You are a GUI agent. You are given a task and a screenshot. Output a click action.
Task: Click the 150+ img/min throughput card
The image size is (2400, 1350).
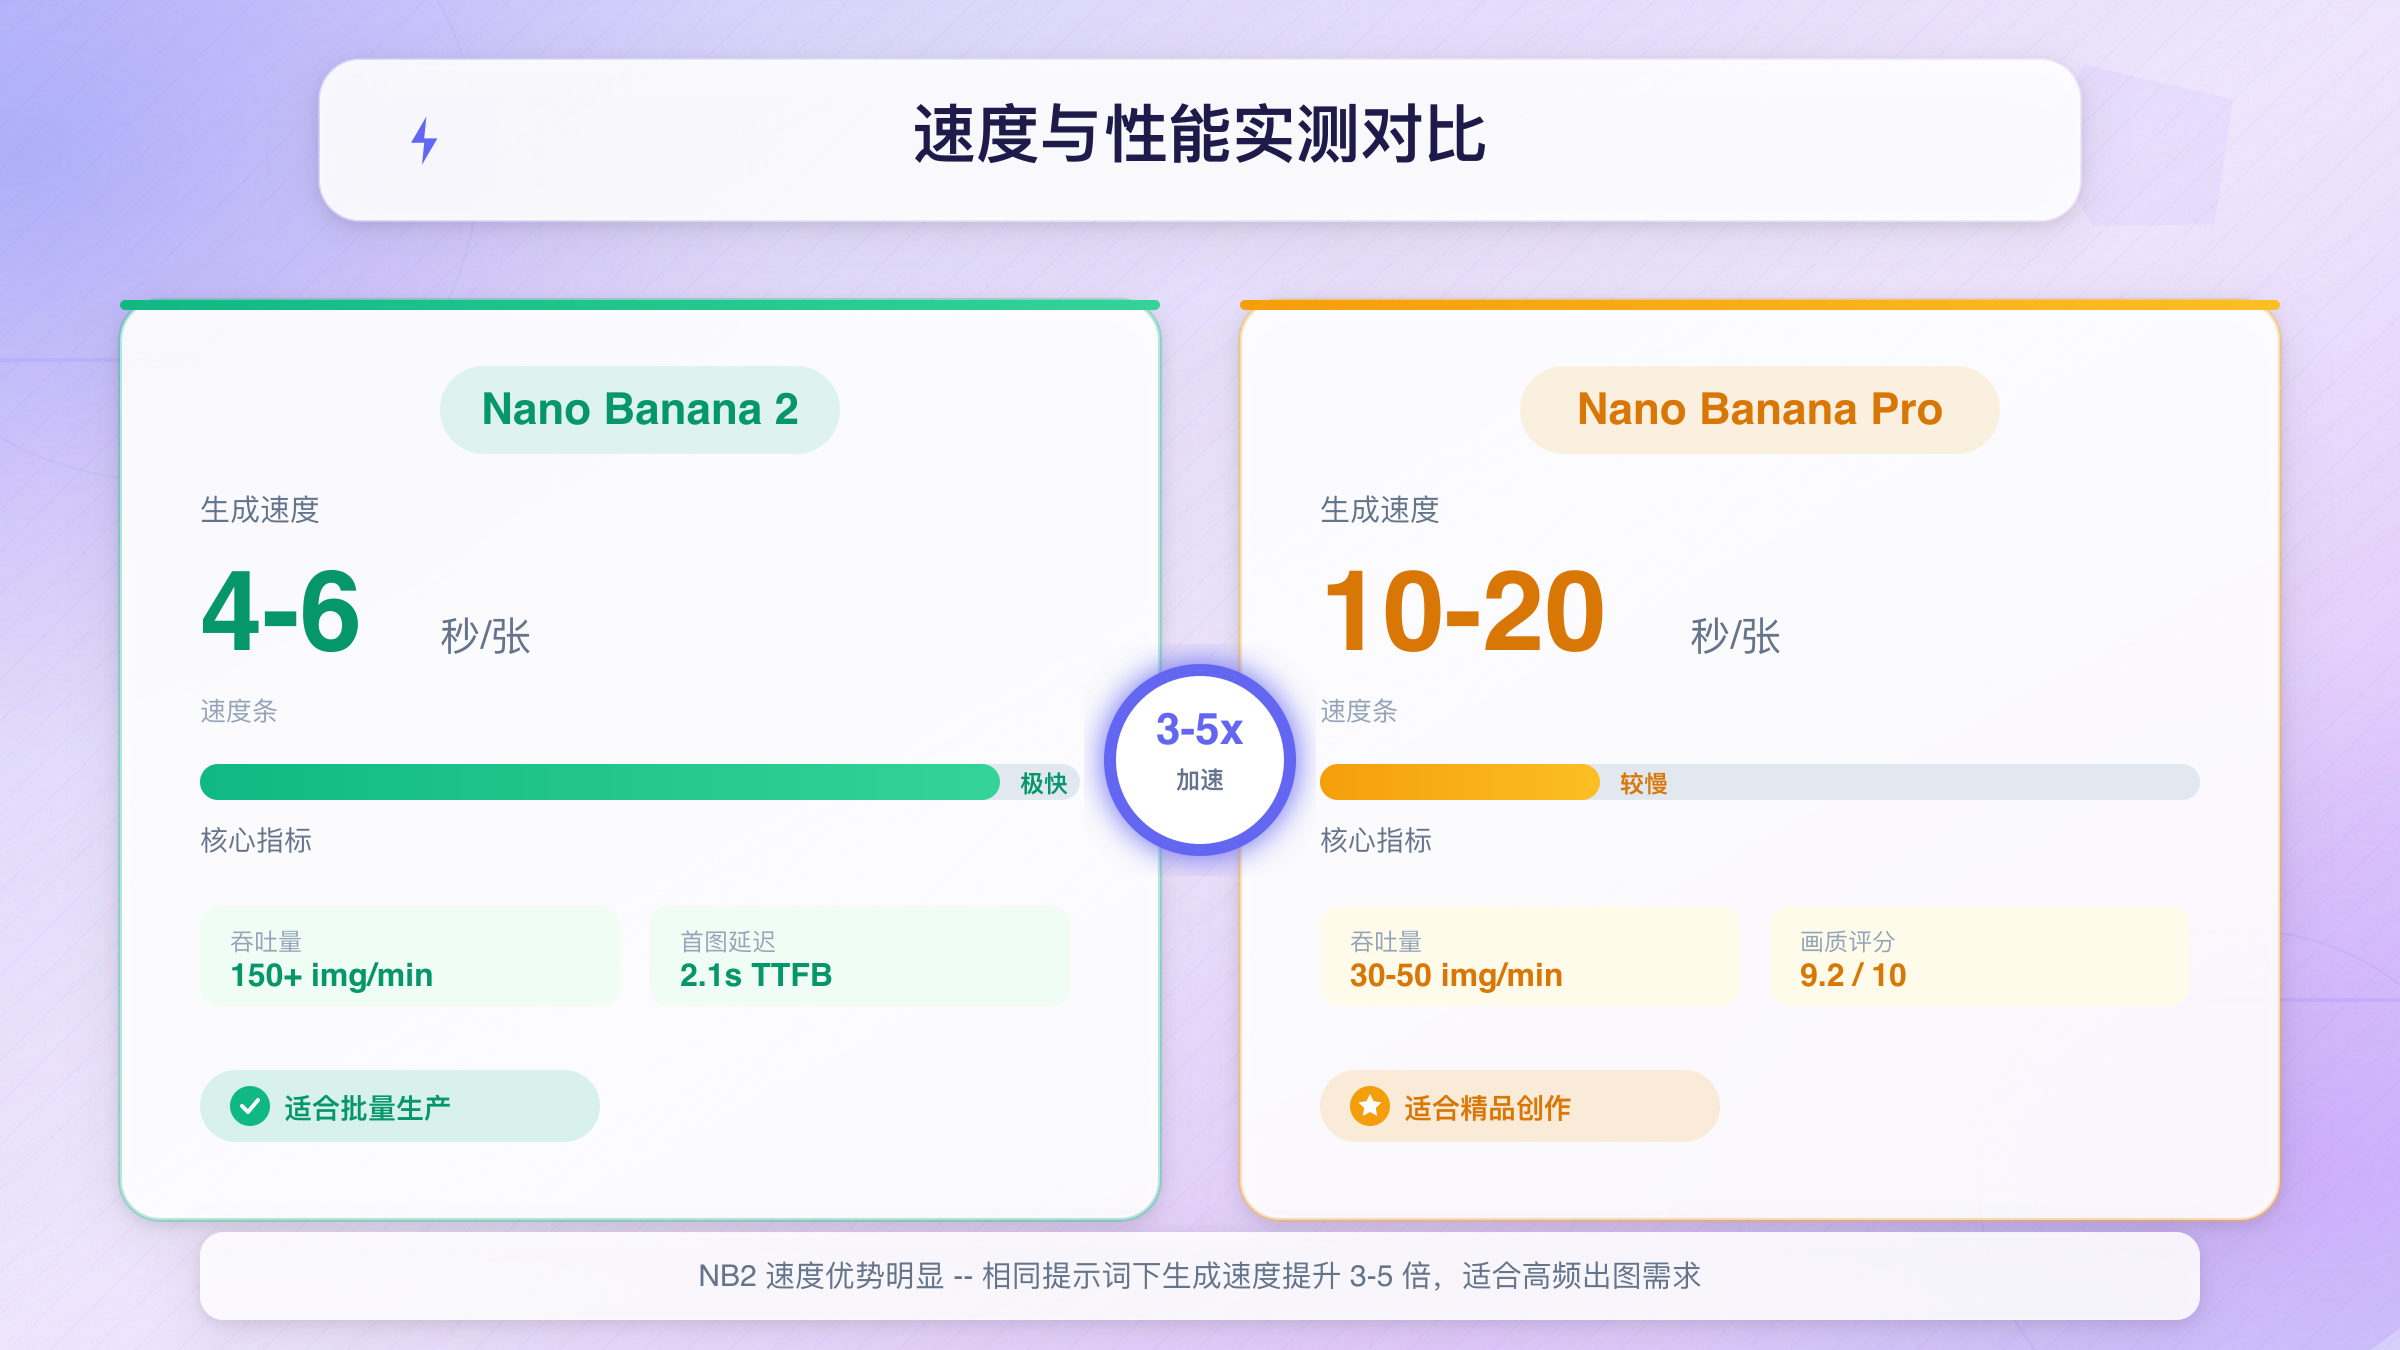click(x=409, y=957)
